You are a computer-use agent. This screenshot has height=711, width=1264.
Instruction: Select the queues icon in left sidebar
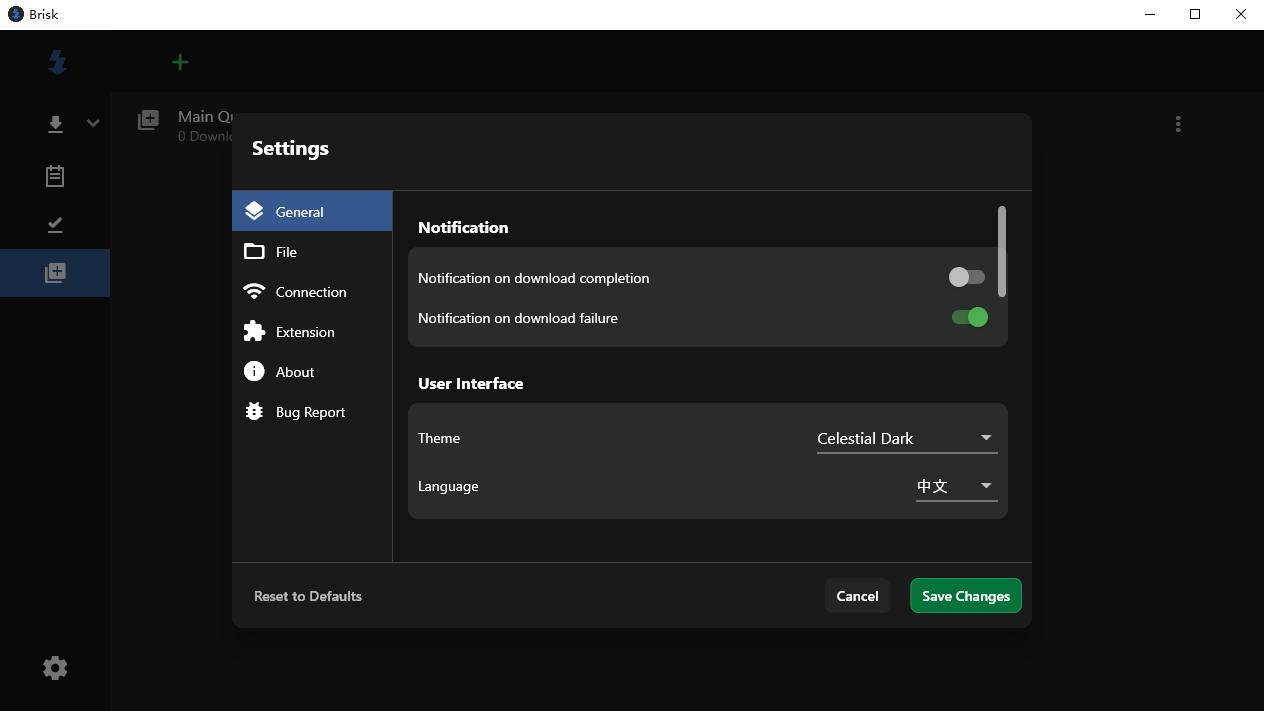pos(55,273)
